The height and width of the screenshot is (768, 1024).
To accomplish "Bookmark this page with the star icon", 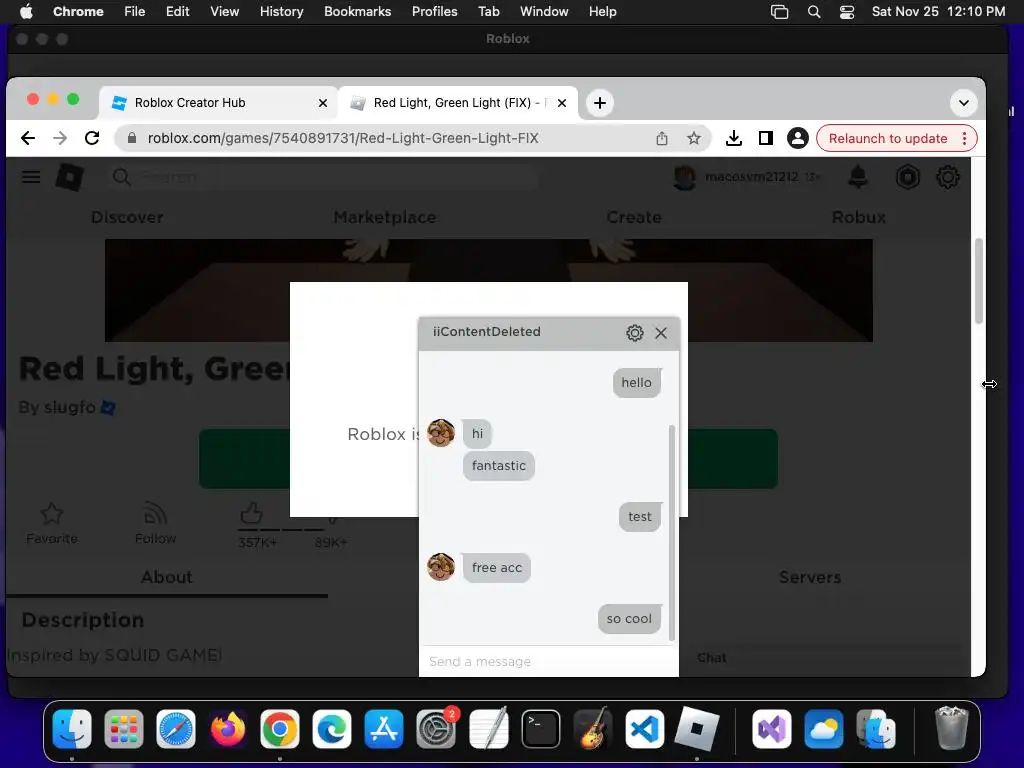I will [694, 138].
